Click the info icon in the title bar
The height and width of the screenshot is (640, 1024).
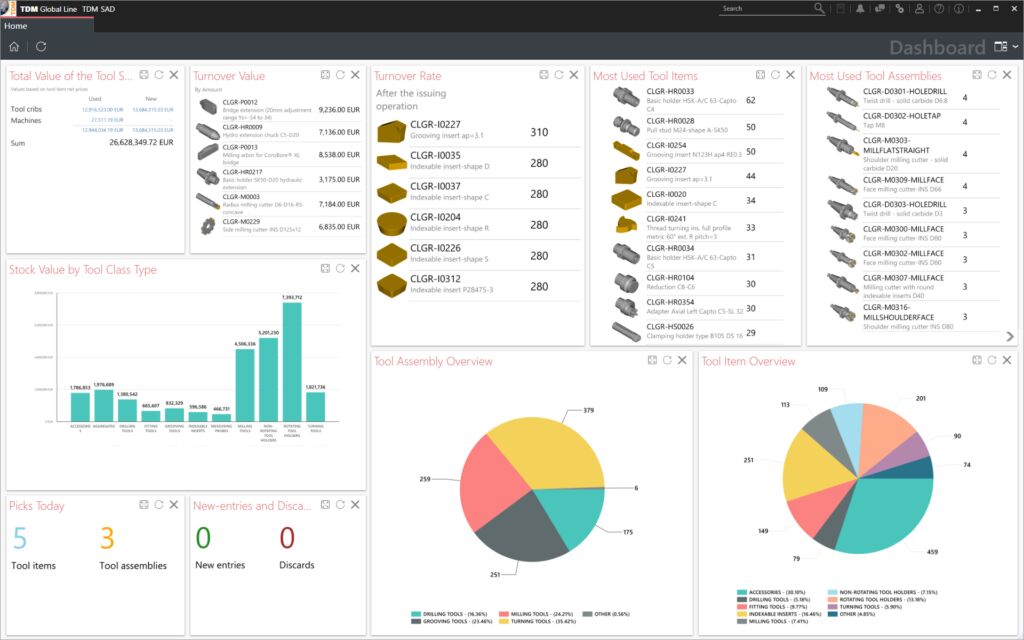point(960,8)
